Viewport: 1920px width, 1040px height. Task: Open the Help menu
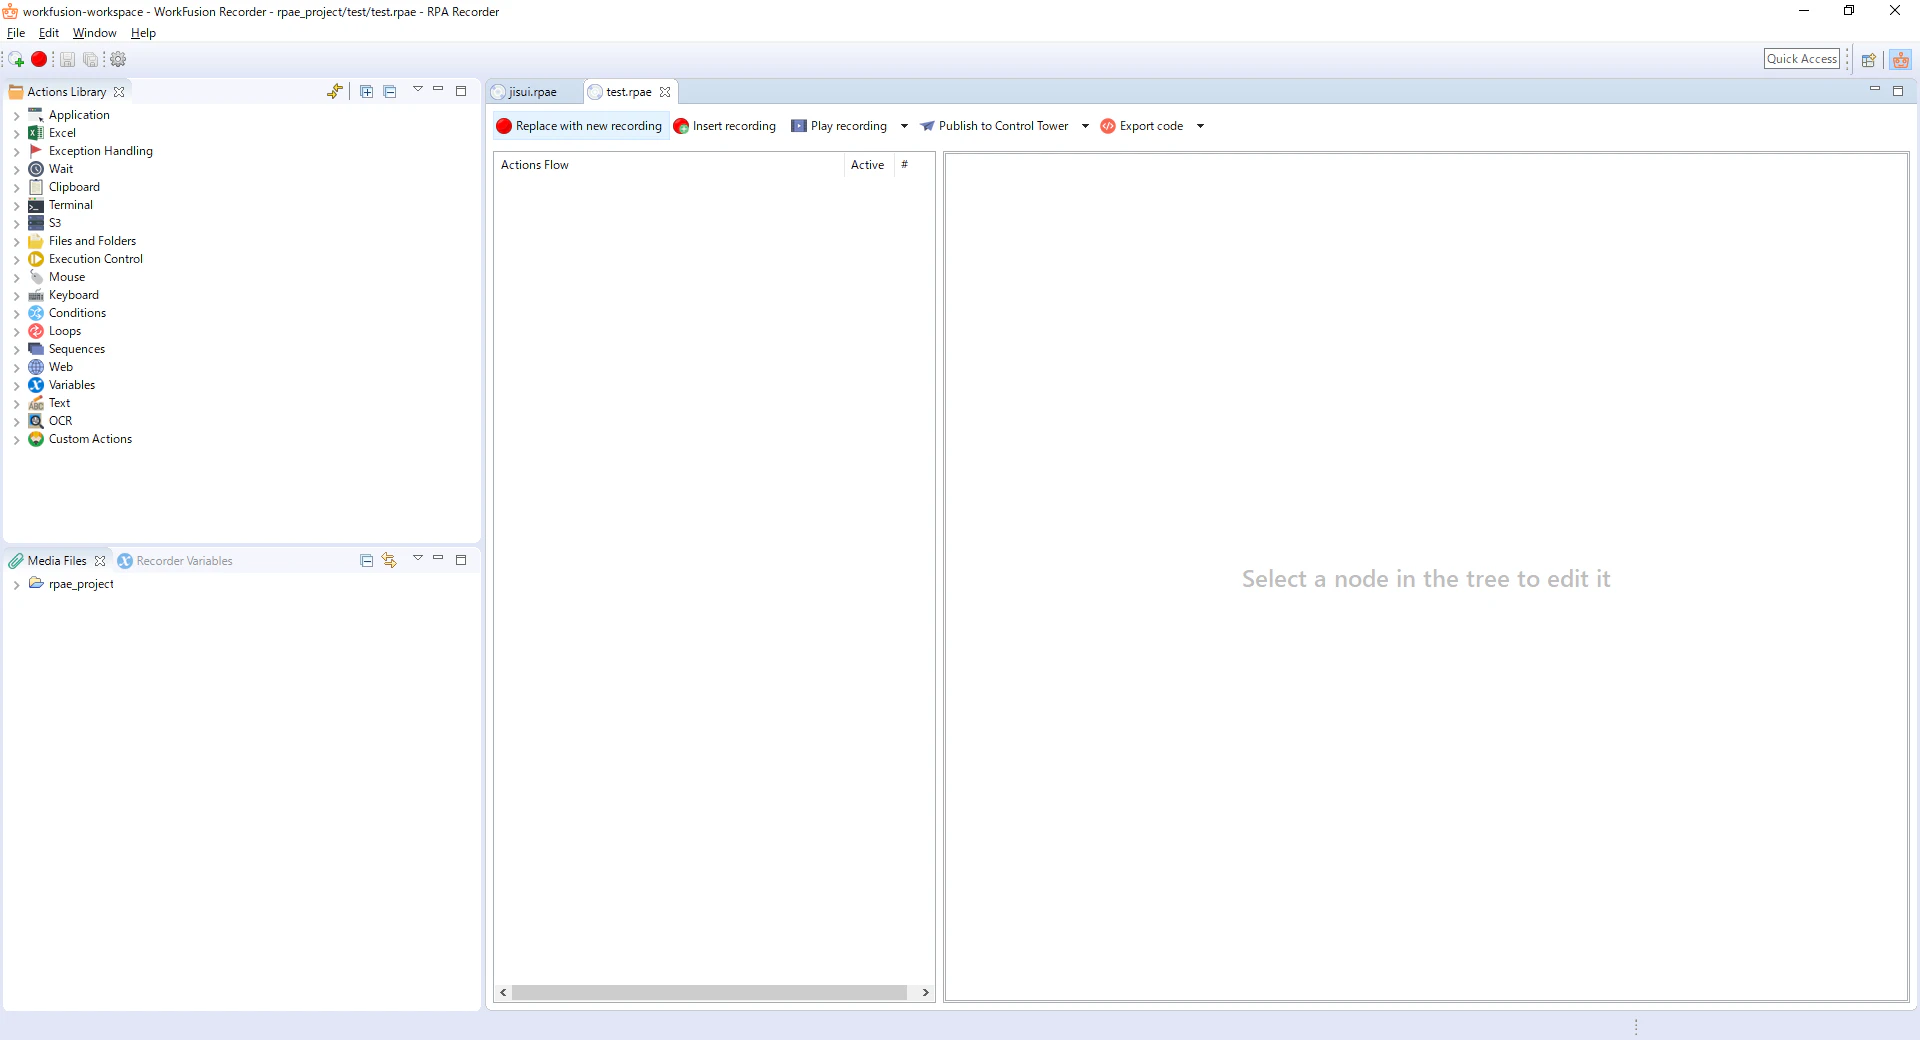click(x=143, y=33)
